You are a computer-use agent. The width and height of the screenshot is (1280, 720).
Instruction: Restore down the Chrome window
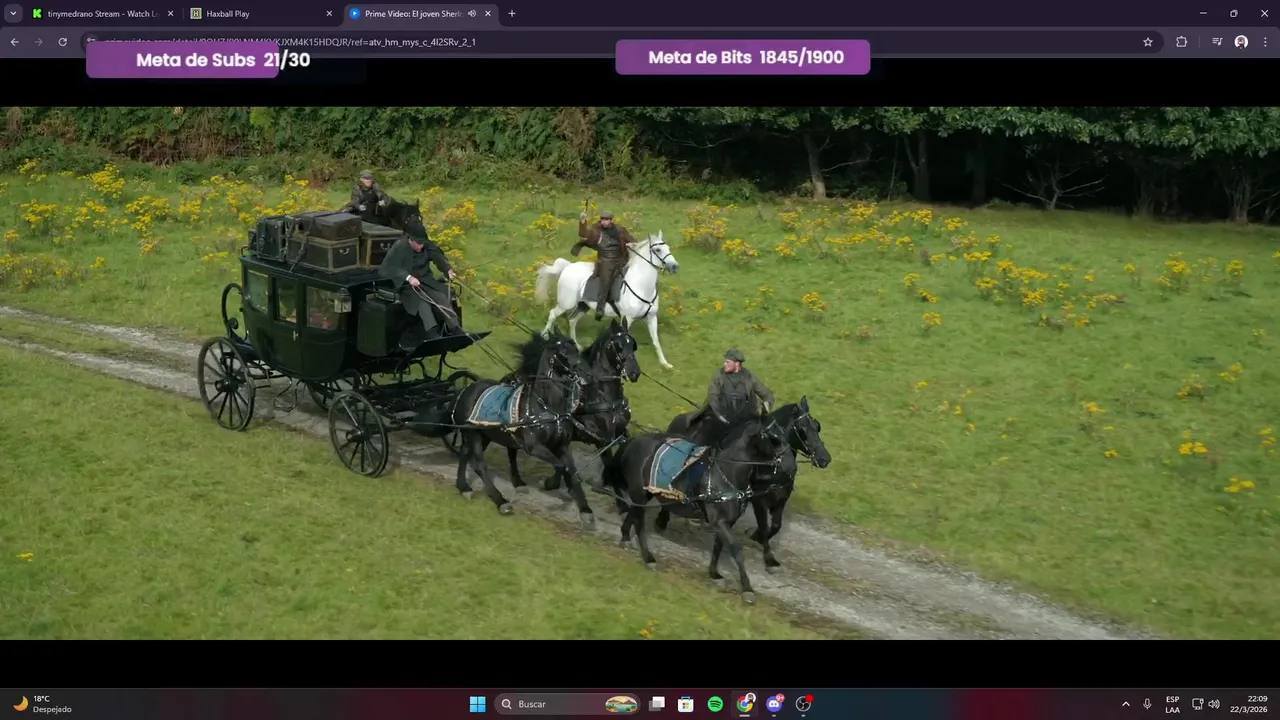[x=1234, y=13]
